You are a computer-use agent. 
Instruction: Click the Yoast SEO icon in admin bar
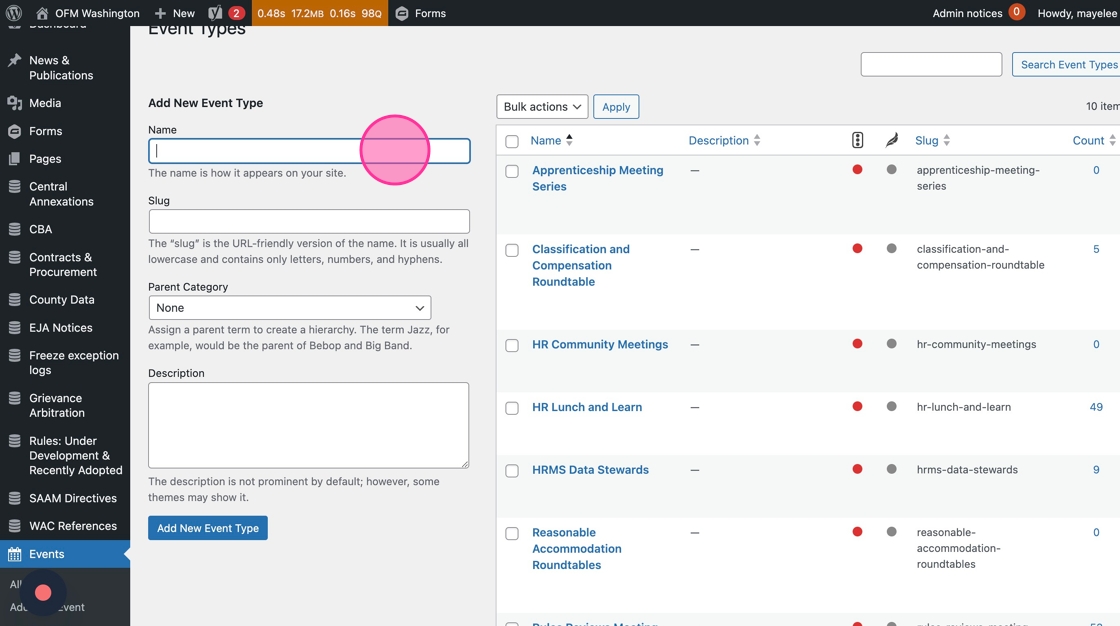pos(215,13)
